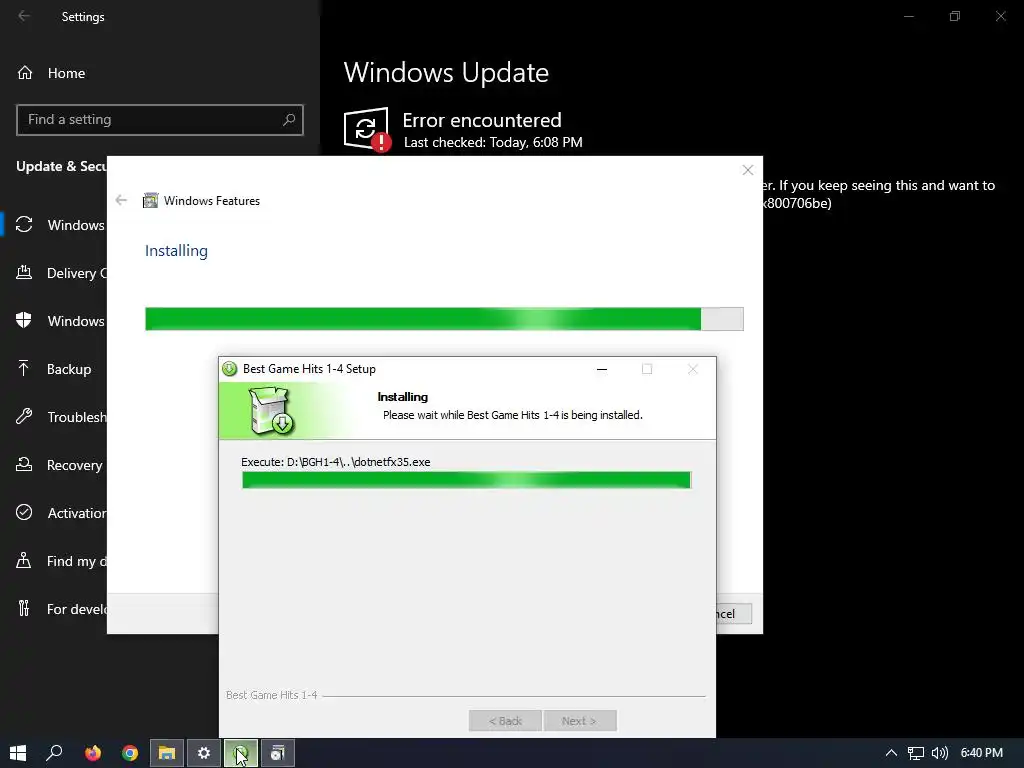Open File Explorer from the taskbar

[167, 753]
